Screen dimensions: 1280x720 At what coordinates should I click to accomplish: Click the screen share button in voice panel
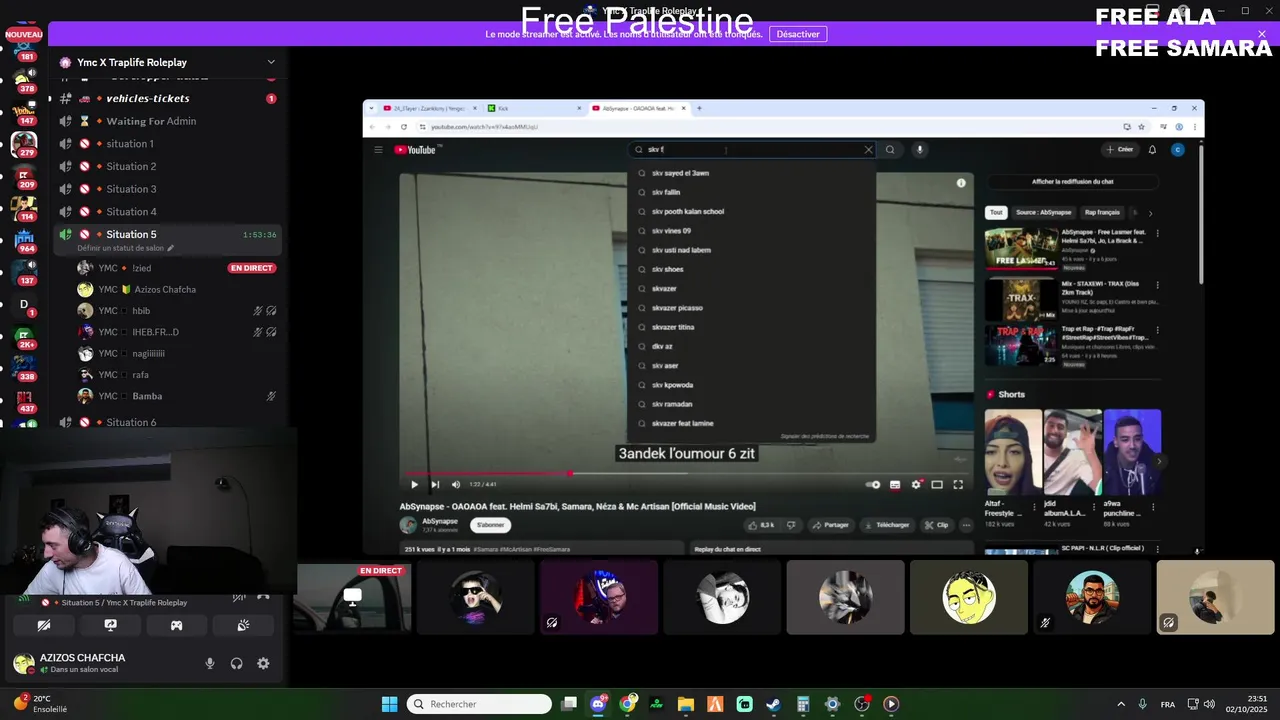(110, 625)
